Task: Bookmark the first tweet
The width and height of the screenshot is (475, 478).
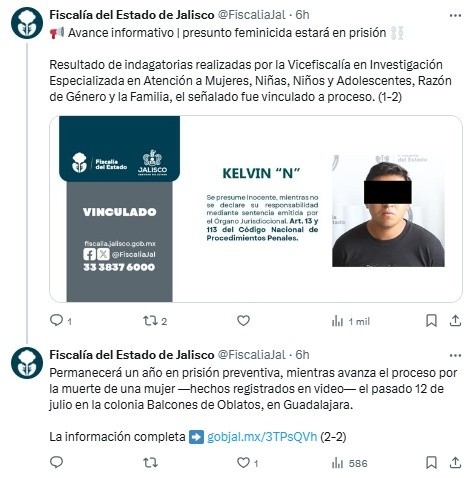Action: (431, 321)
